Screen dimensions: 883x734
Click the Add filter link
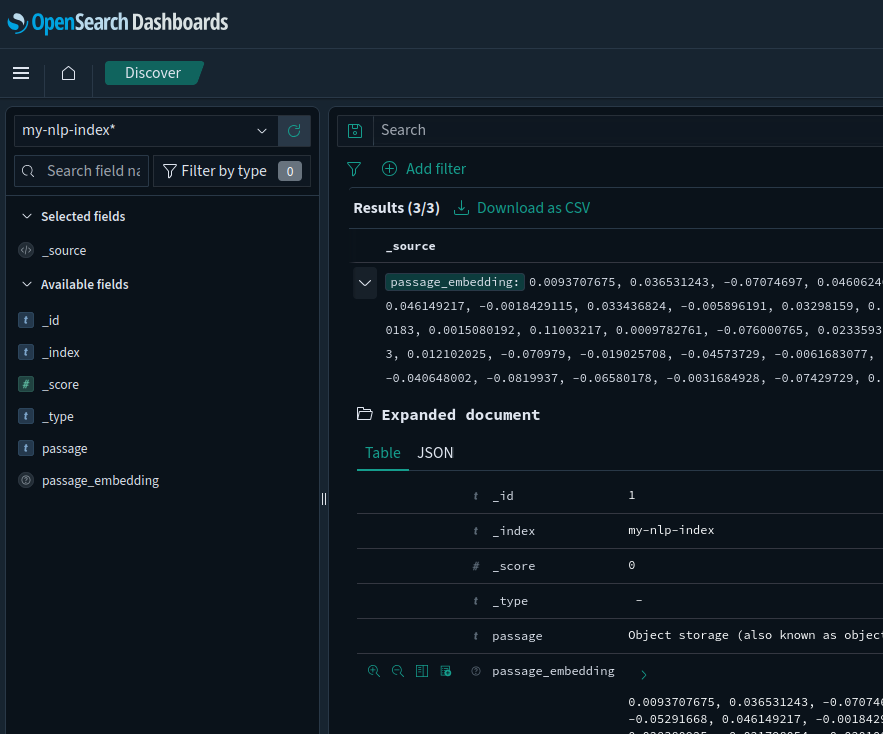(x=424, y=169)
